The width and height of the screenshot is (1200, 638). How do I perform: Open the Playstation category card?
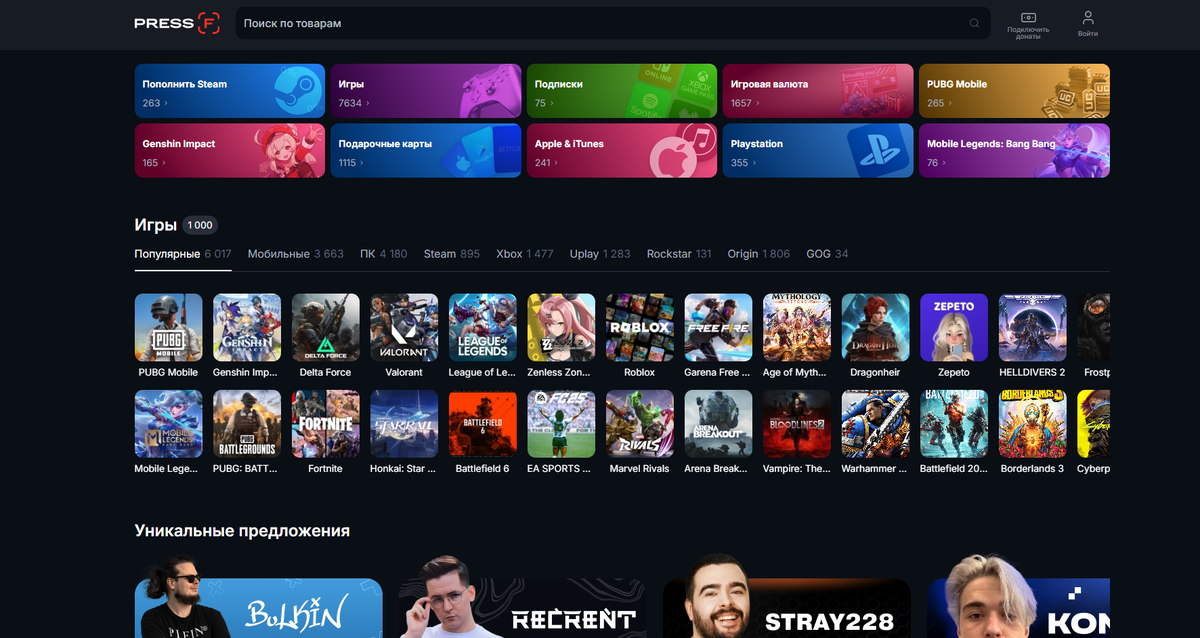(818, 150)
